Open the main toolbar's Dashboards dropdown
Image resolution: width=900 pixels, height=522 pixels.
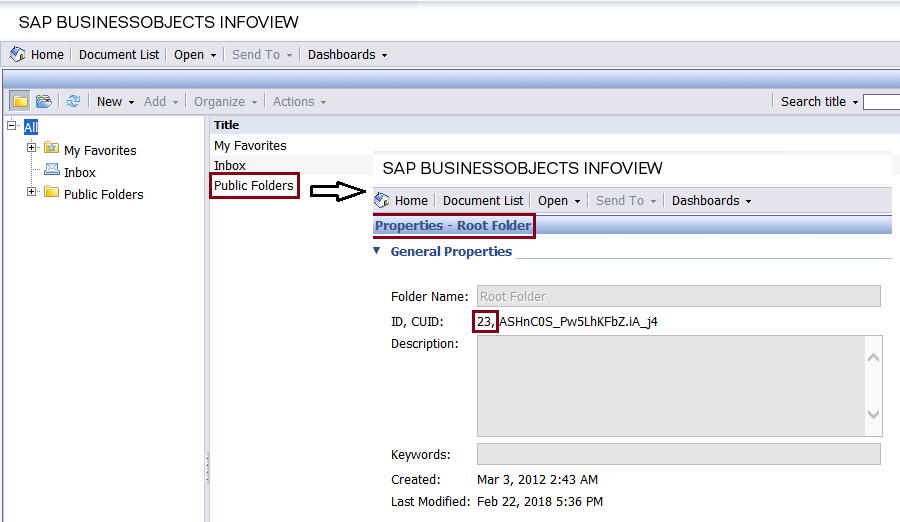347,55
